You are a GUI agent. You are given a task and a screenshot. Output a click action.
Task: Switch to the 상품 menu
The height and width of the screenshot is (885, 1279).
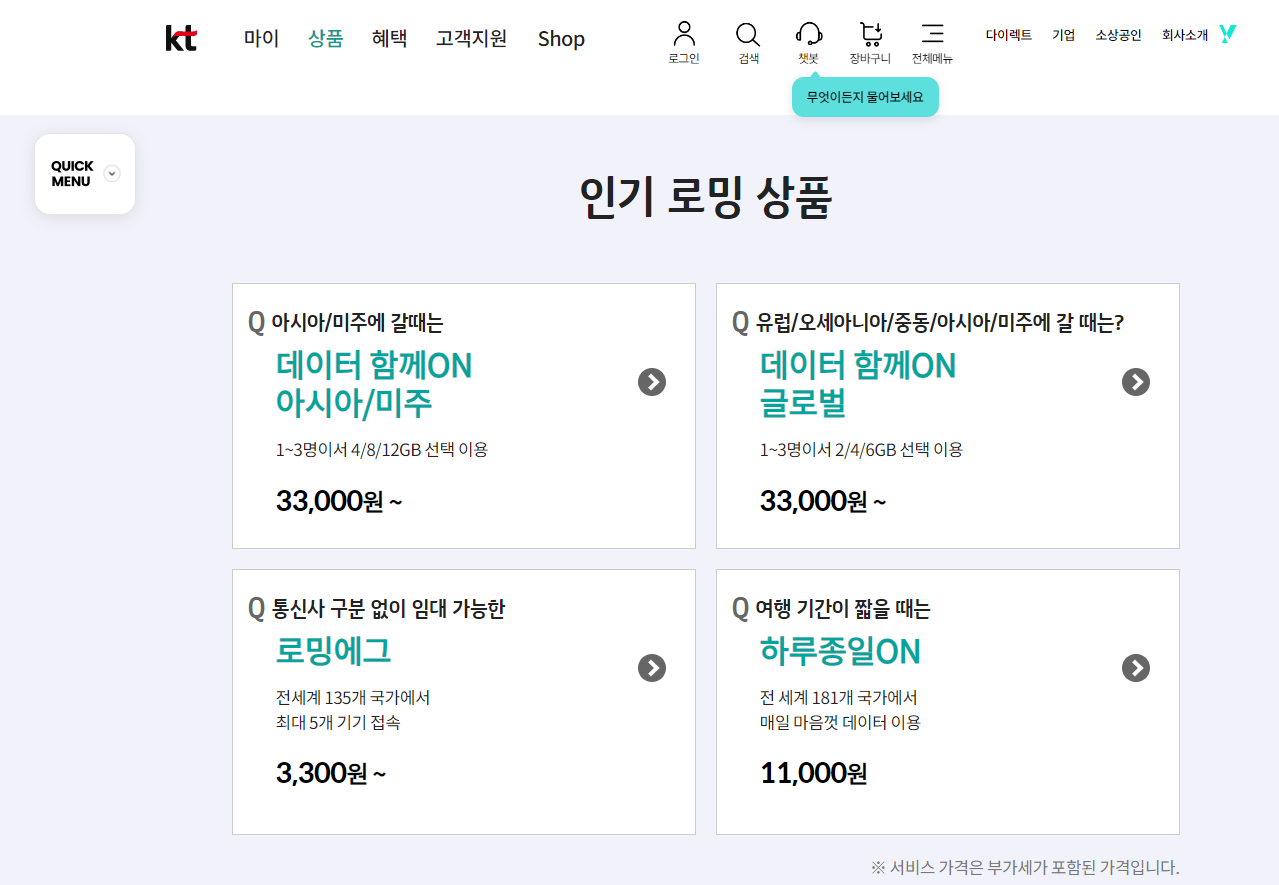click(325, 38)
